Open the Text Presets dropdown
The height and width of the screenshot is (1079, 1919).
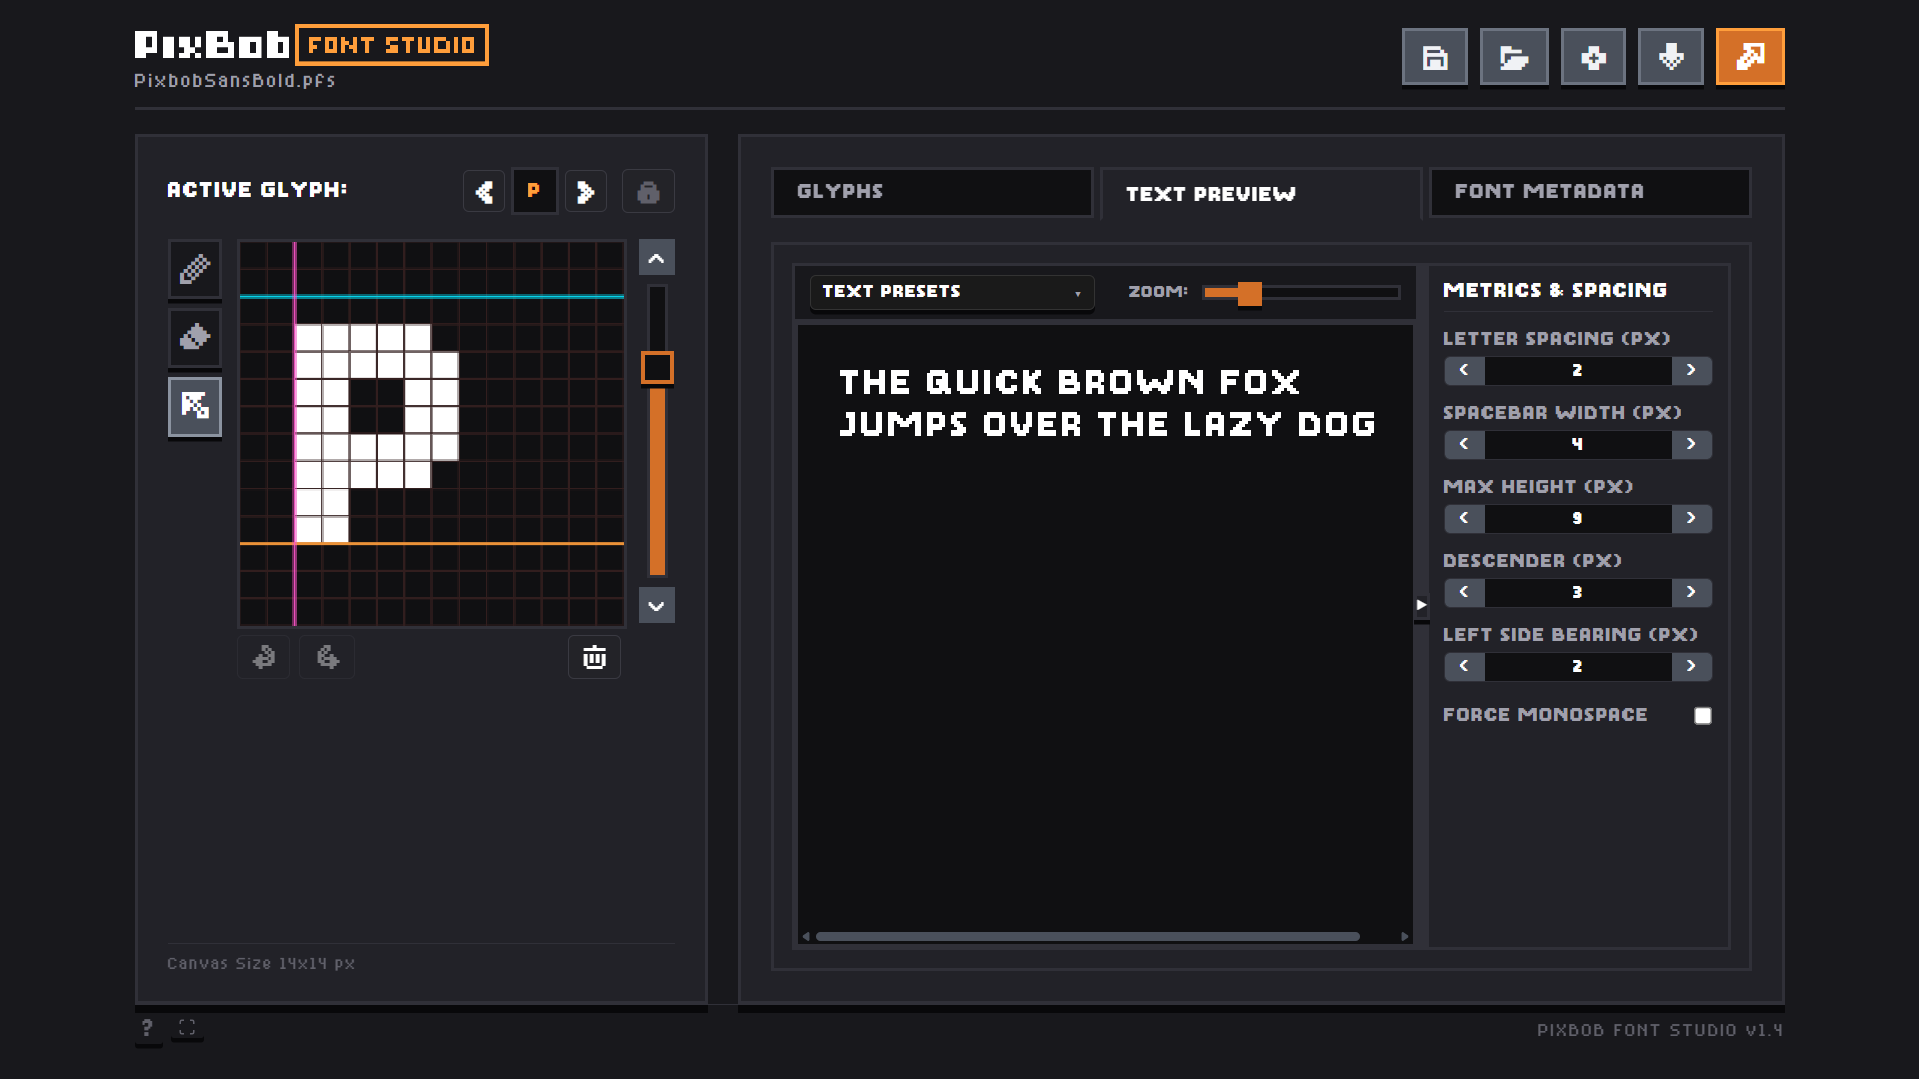point(952,292)
